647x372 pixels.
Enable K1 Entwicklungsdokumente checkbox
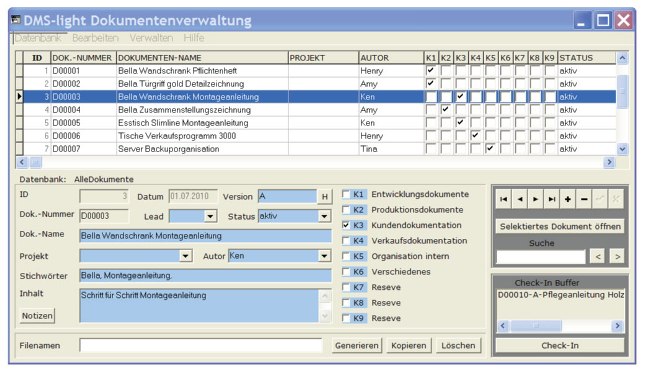tap(346, 194)
